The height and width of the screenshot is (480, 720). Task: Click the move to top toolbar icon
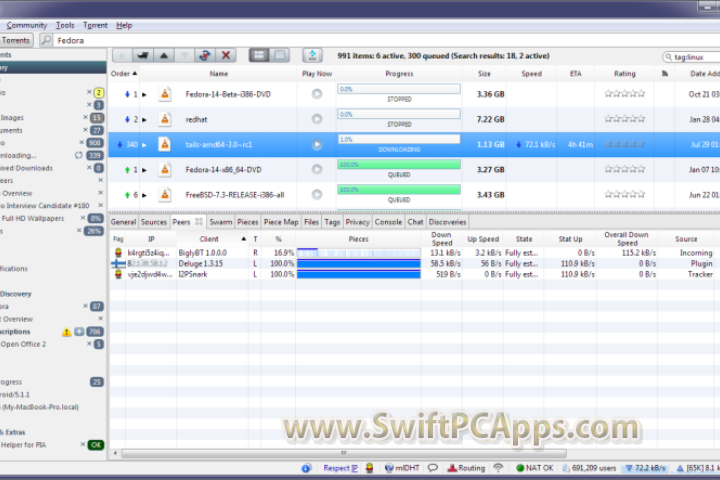tap(143, 56)
